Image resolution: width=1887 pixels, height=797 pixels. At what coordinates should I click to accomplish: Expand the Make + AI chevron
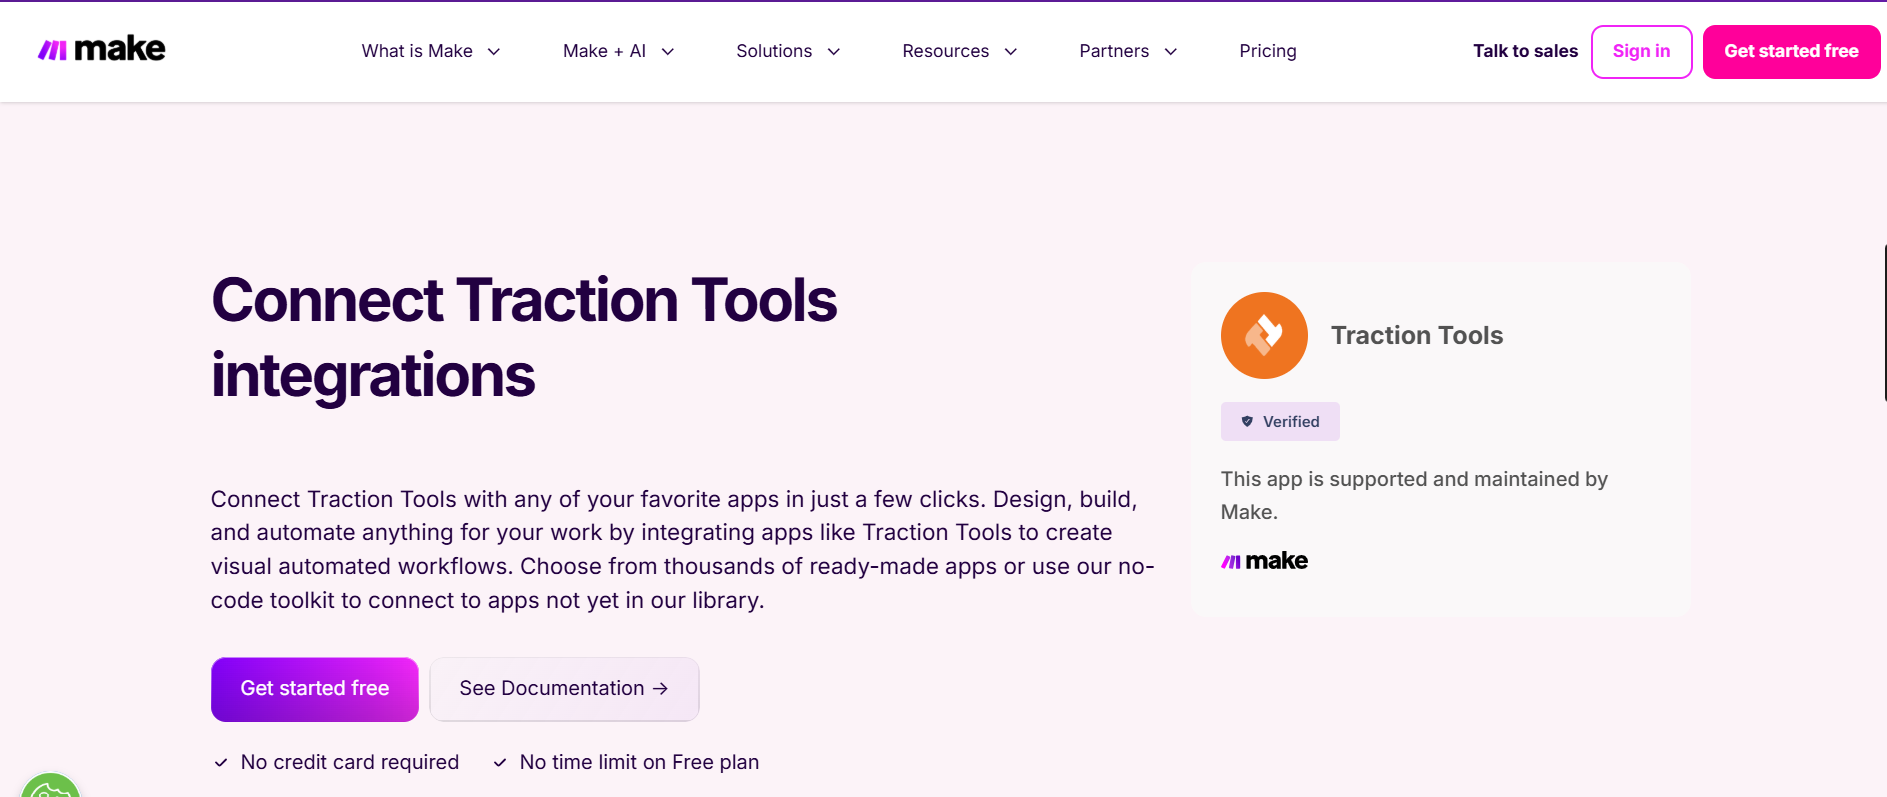click(x=668, y=52)
